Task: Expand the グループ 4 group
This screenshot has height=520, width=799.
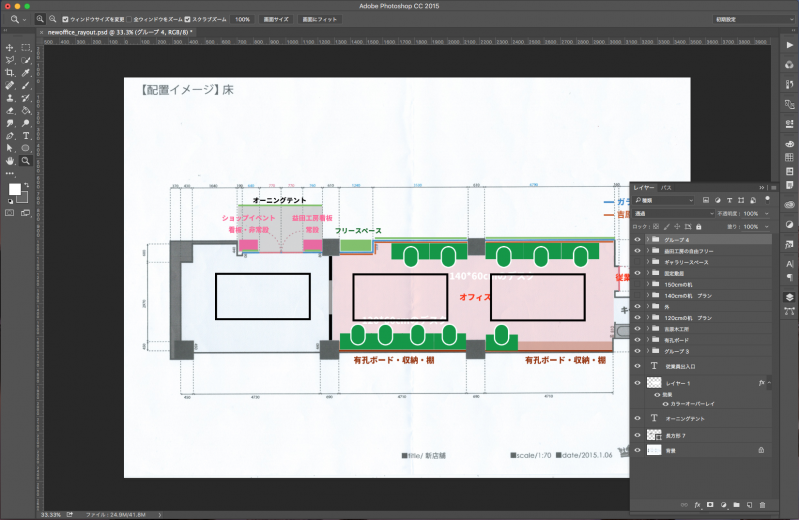Action: (x=648, y=240)
